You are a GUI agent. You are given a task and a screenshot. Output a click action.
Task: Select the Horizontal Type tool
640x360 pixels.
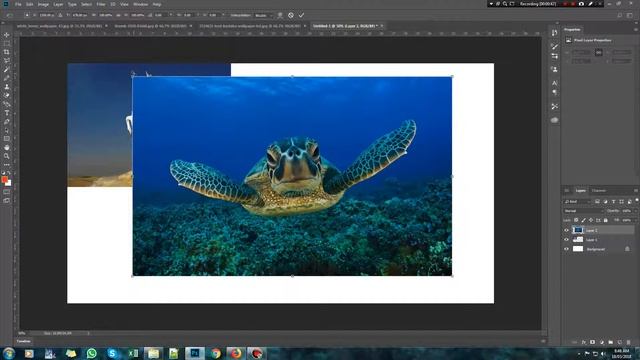[7, 113]
